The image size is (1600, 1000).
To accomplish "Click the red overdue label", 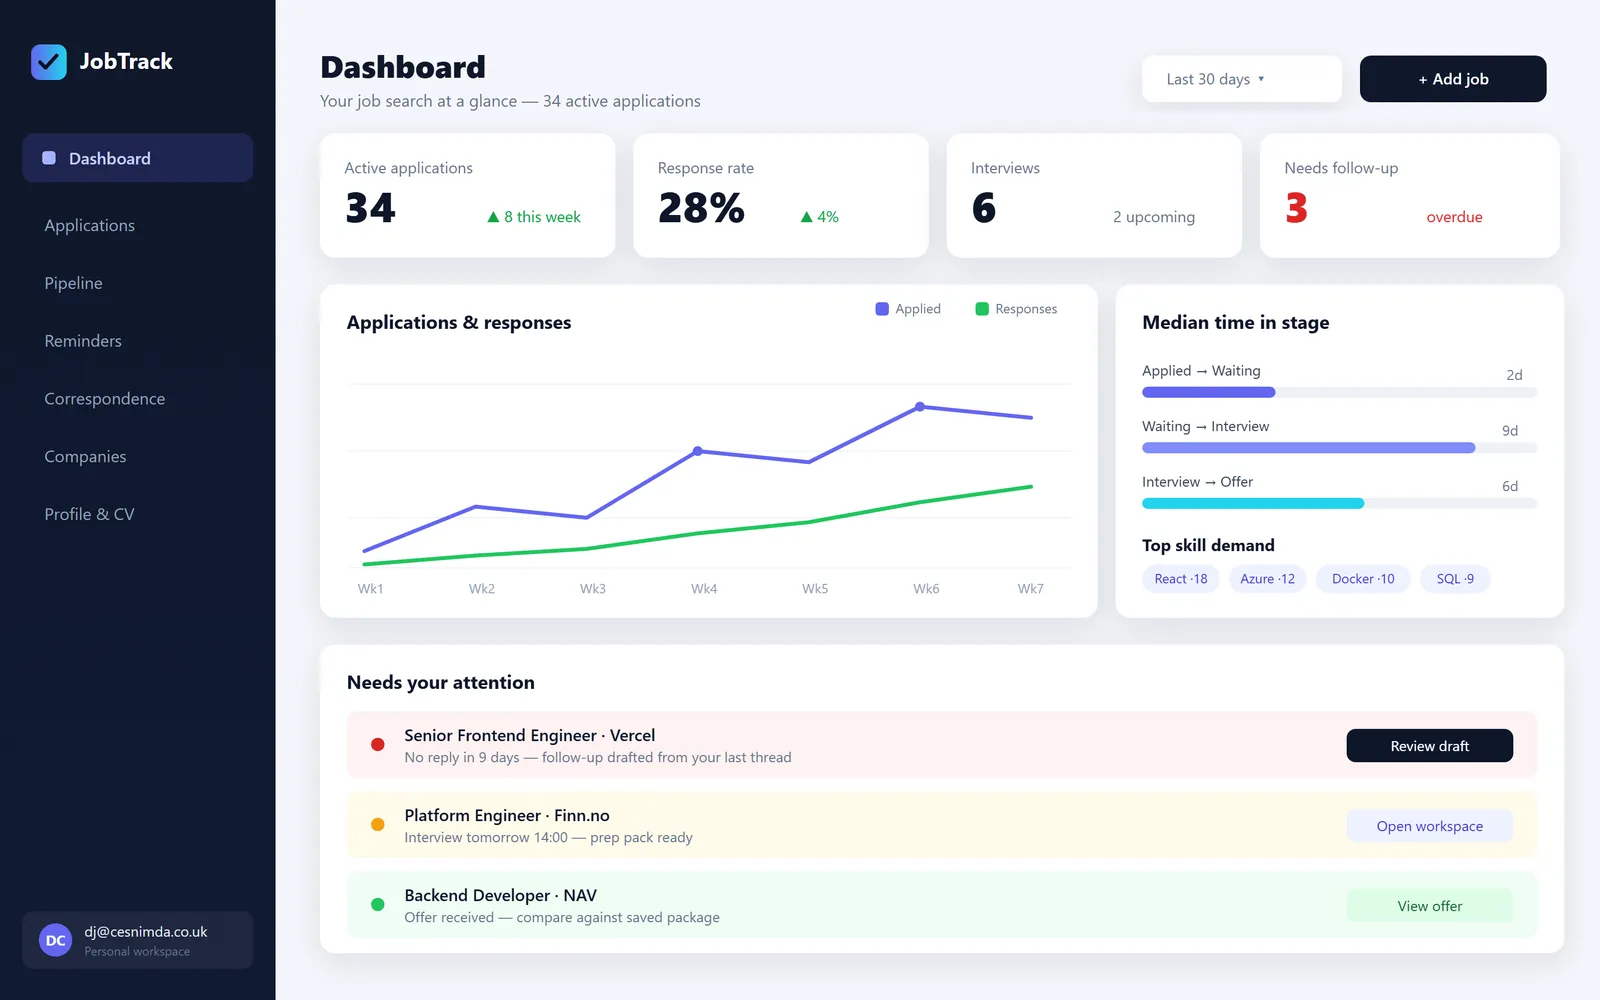I will (x=1454, y=217).
